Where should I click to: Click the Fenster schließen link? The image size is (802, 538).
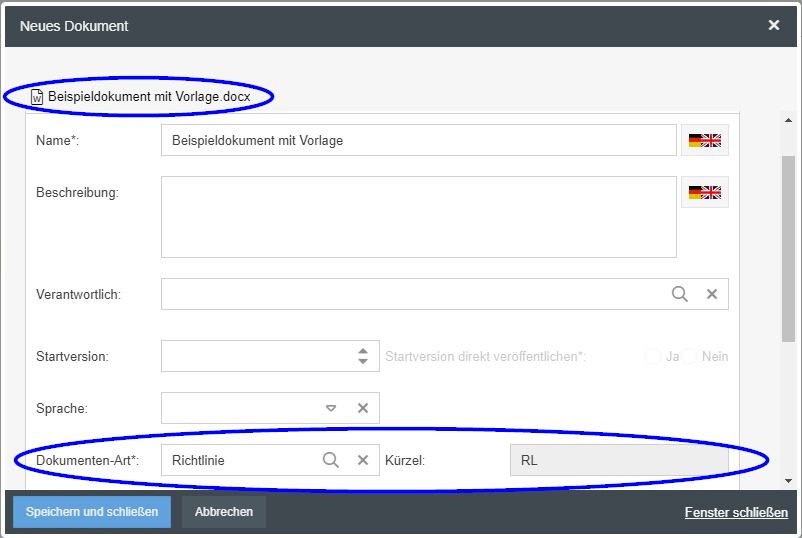pyautogui.click(x=736, y=512)
